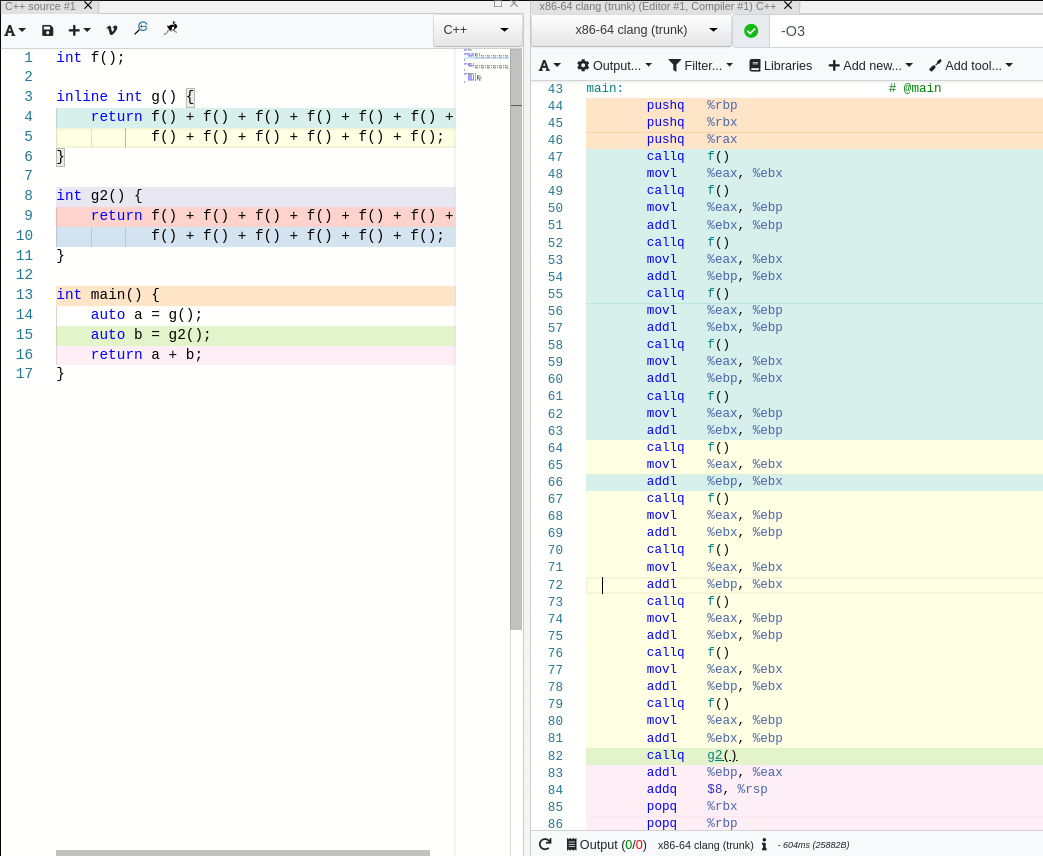Select the C++ source #1 tab

40,6
